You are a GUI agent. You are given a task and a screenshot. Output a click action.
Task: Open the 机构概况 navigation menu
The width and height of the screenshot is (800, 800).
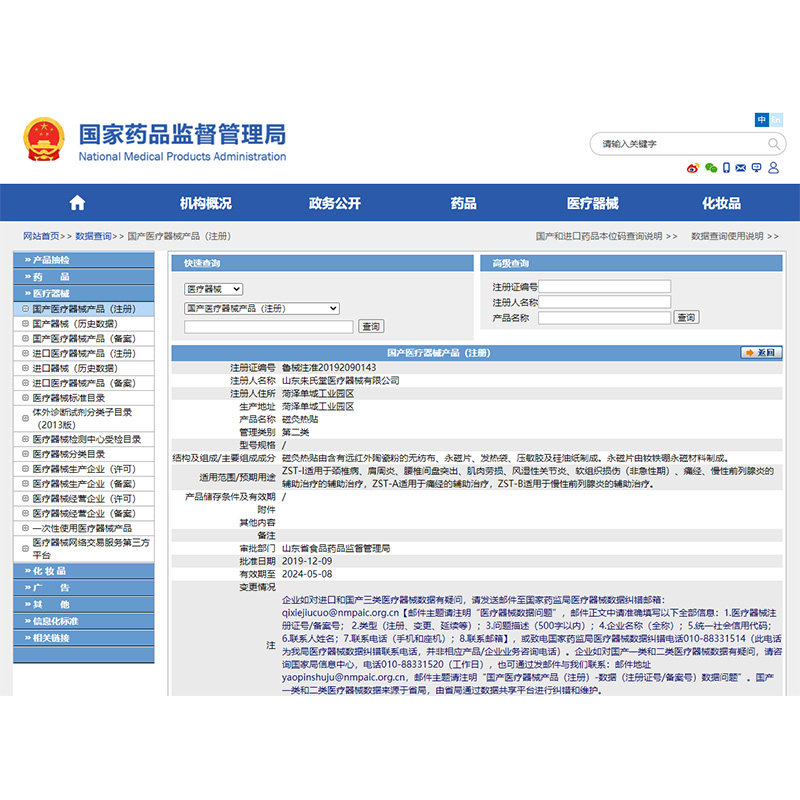(x=206, y=203)
